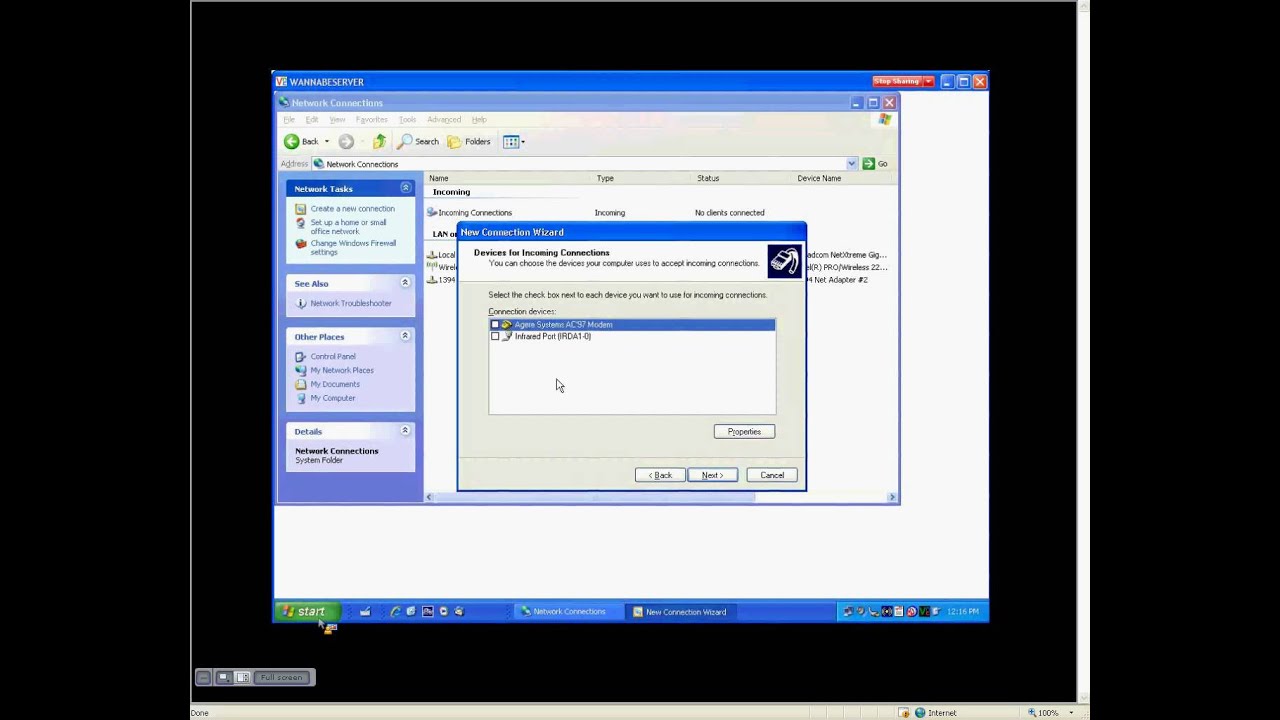
Task: Open the Edit menu
Action: coord(312,120)
